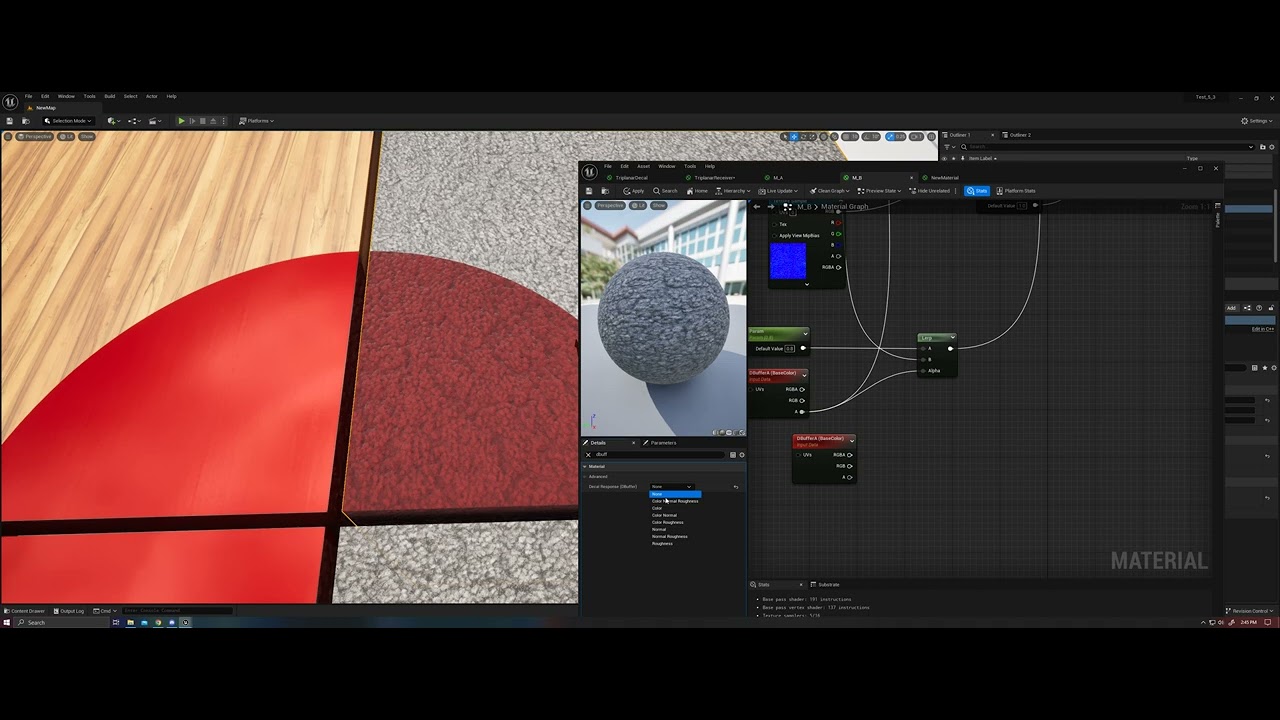The image size is (1280, 720).
Task: Collapse the Material category
Action: pyautogui.click(x=585, y=466)
